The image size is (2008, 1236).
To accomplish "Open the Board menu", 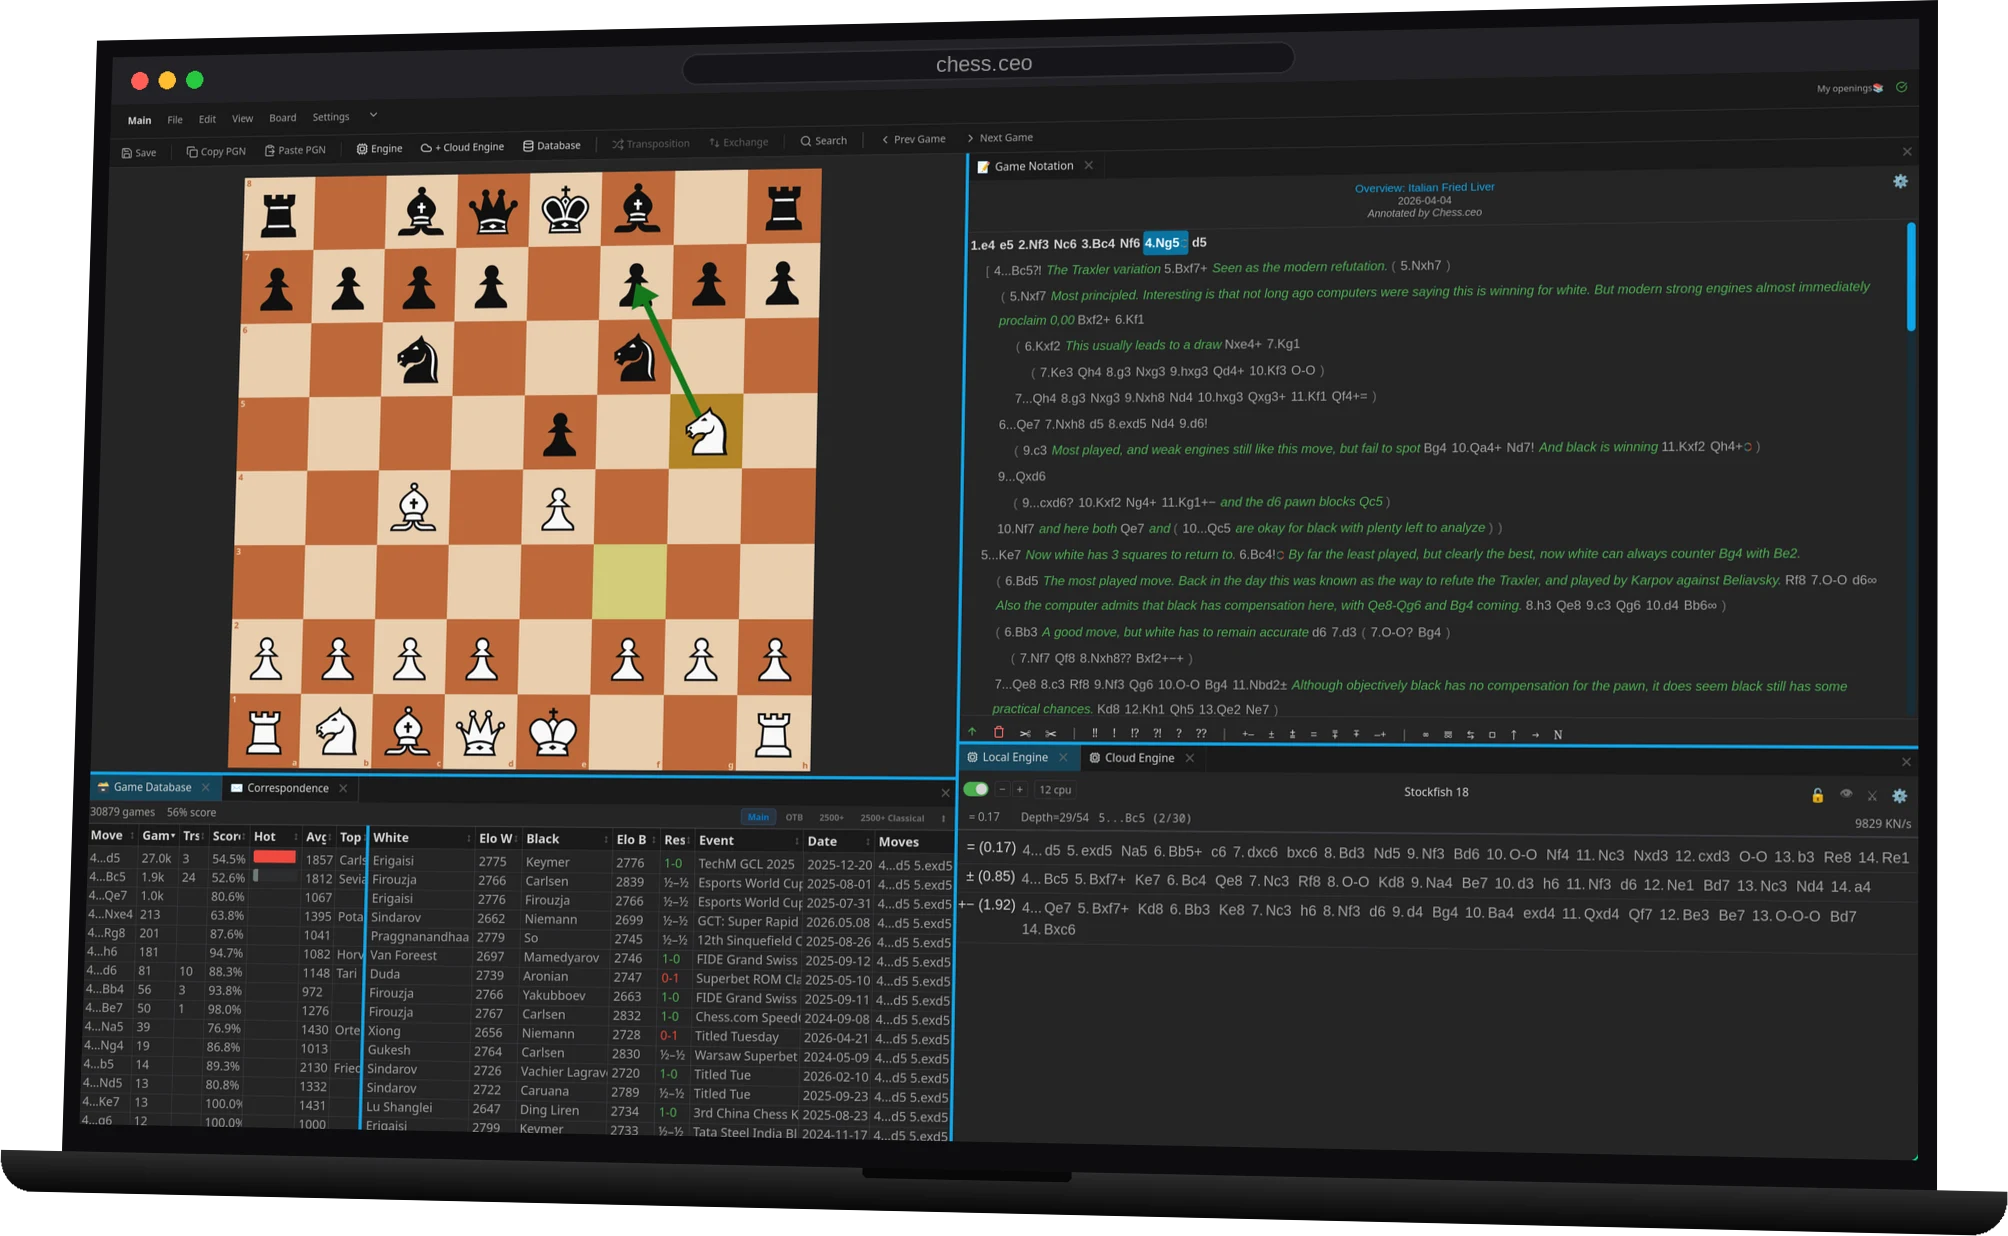I will [283, 118].
